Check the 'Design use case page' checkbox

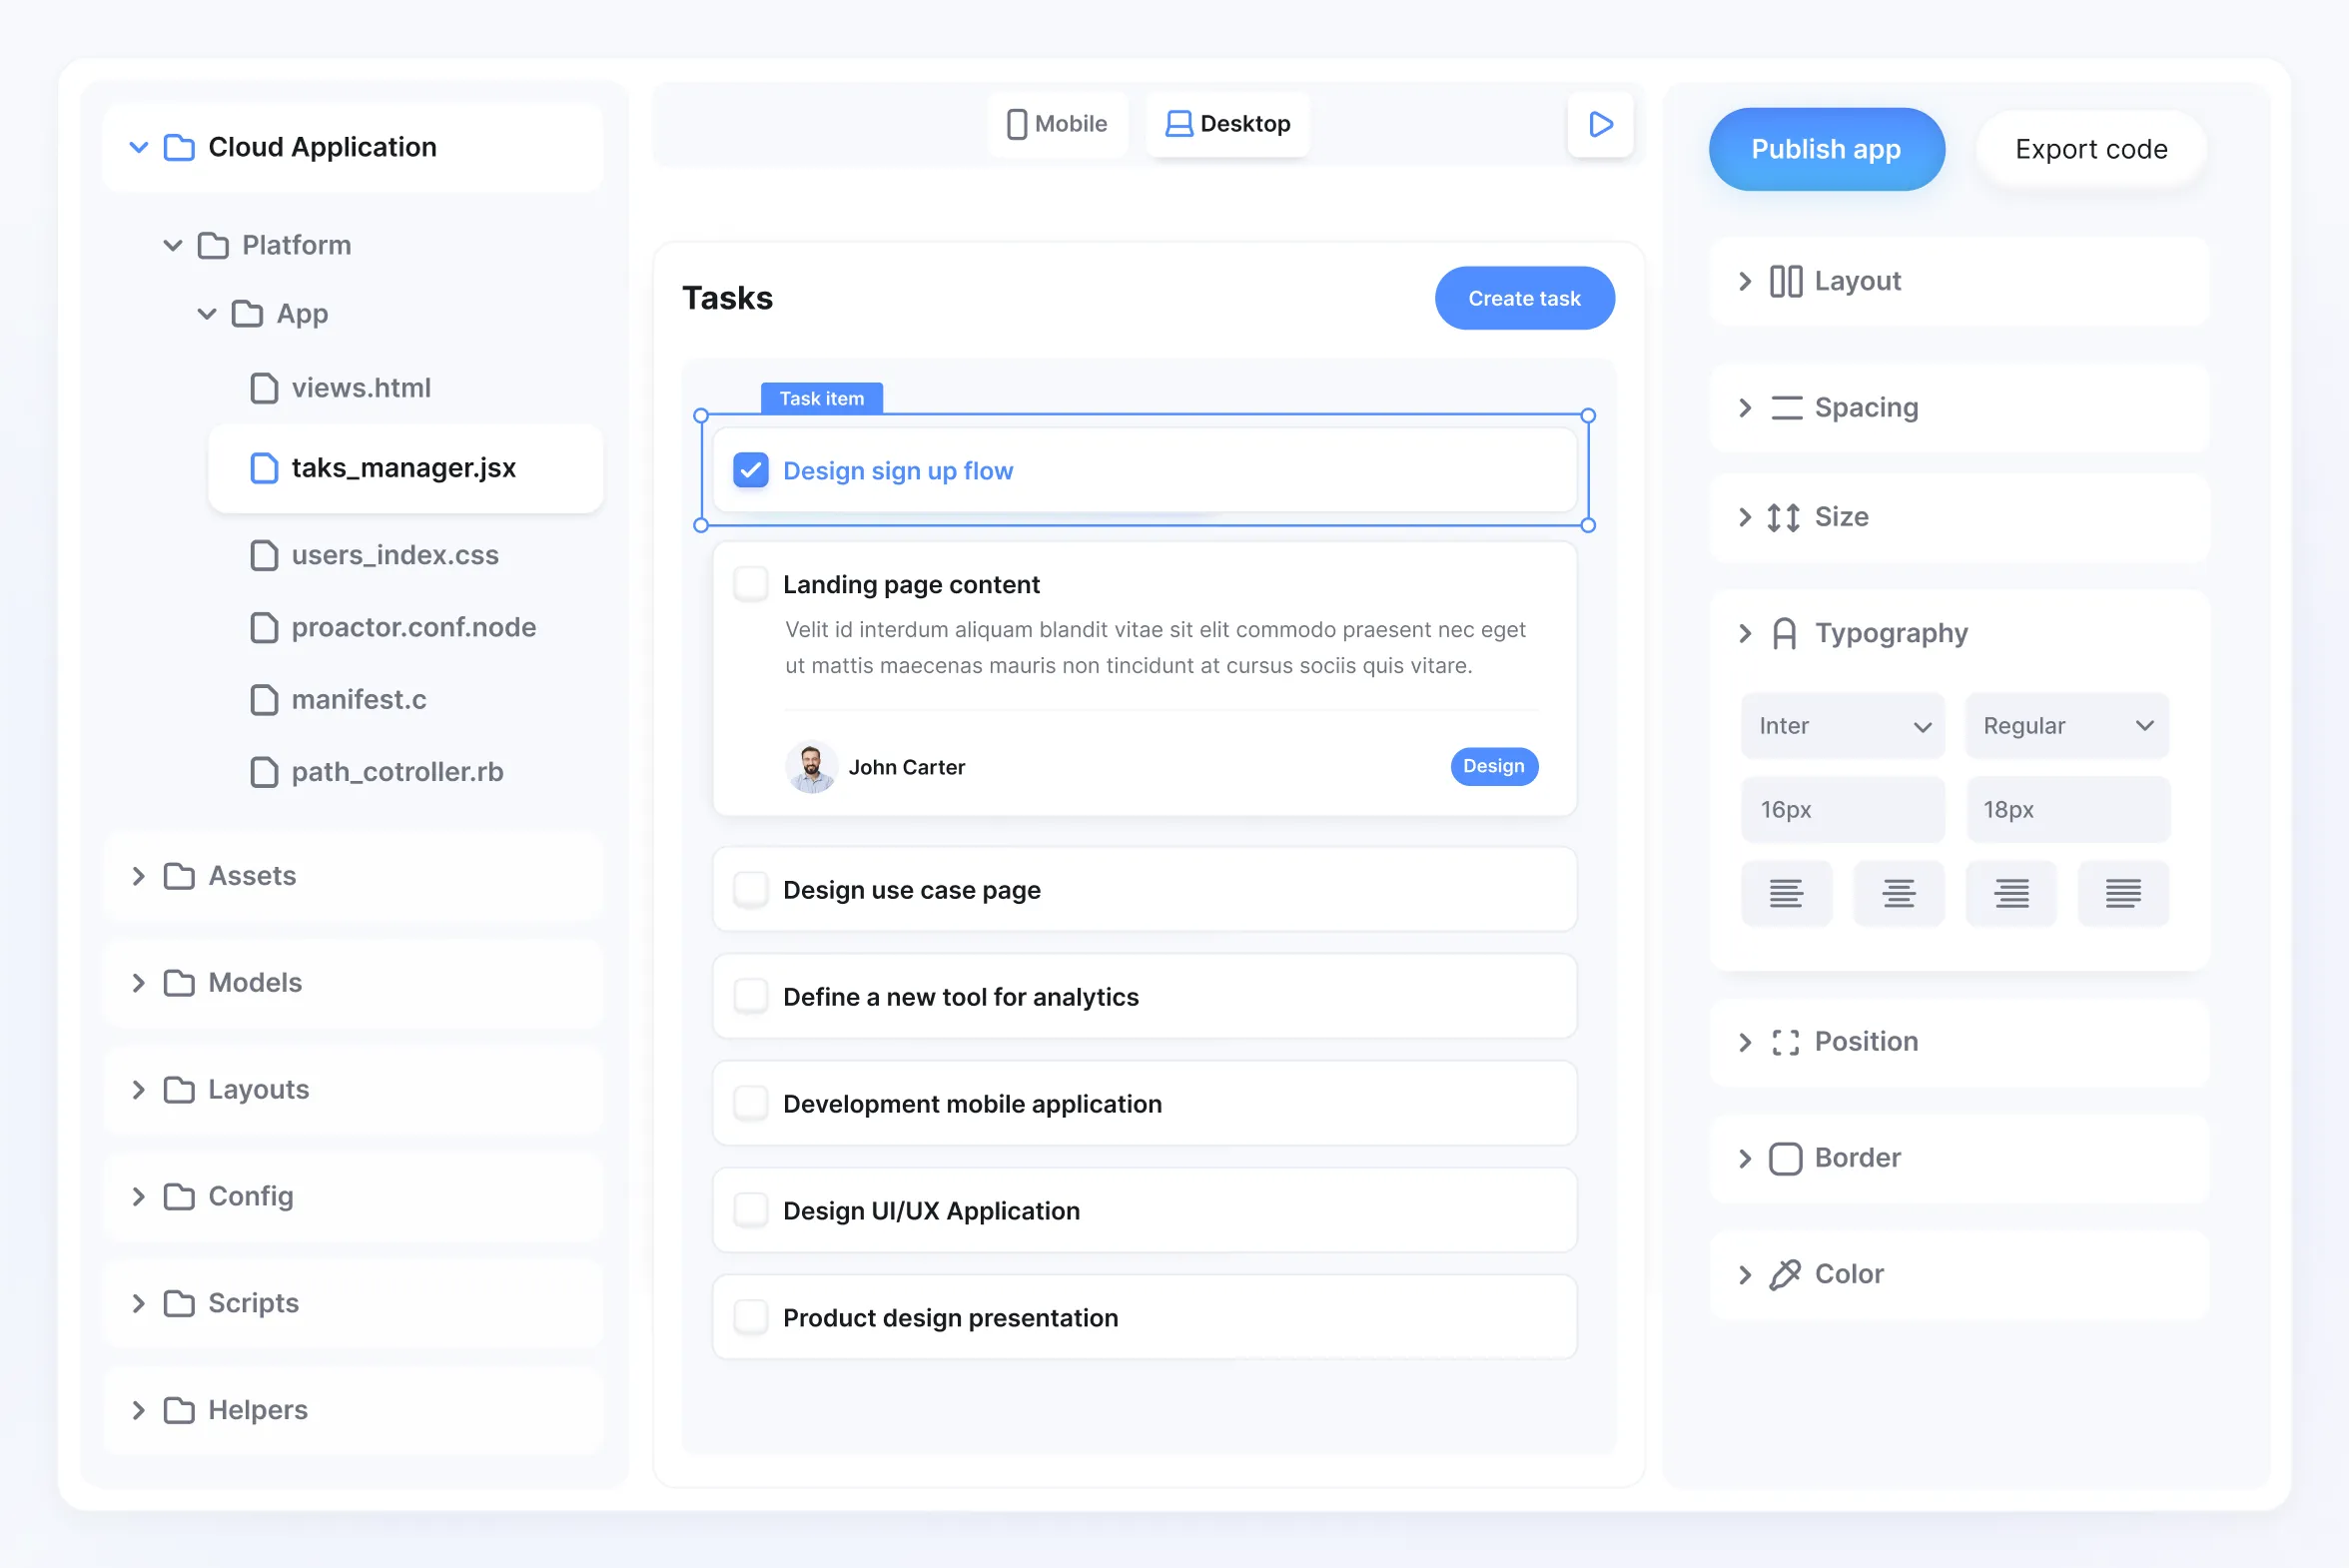tap(749, 889)
